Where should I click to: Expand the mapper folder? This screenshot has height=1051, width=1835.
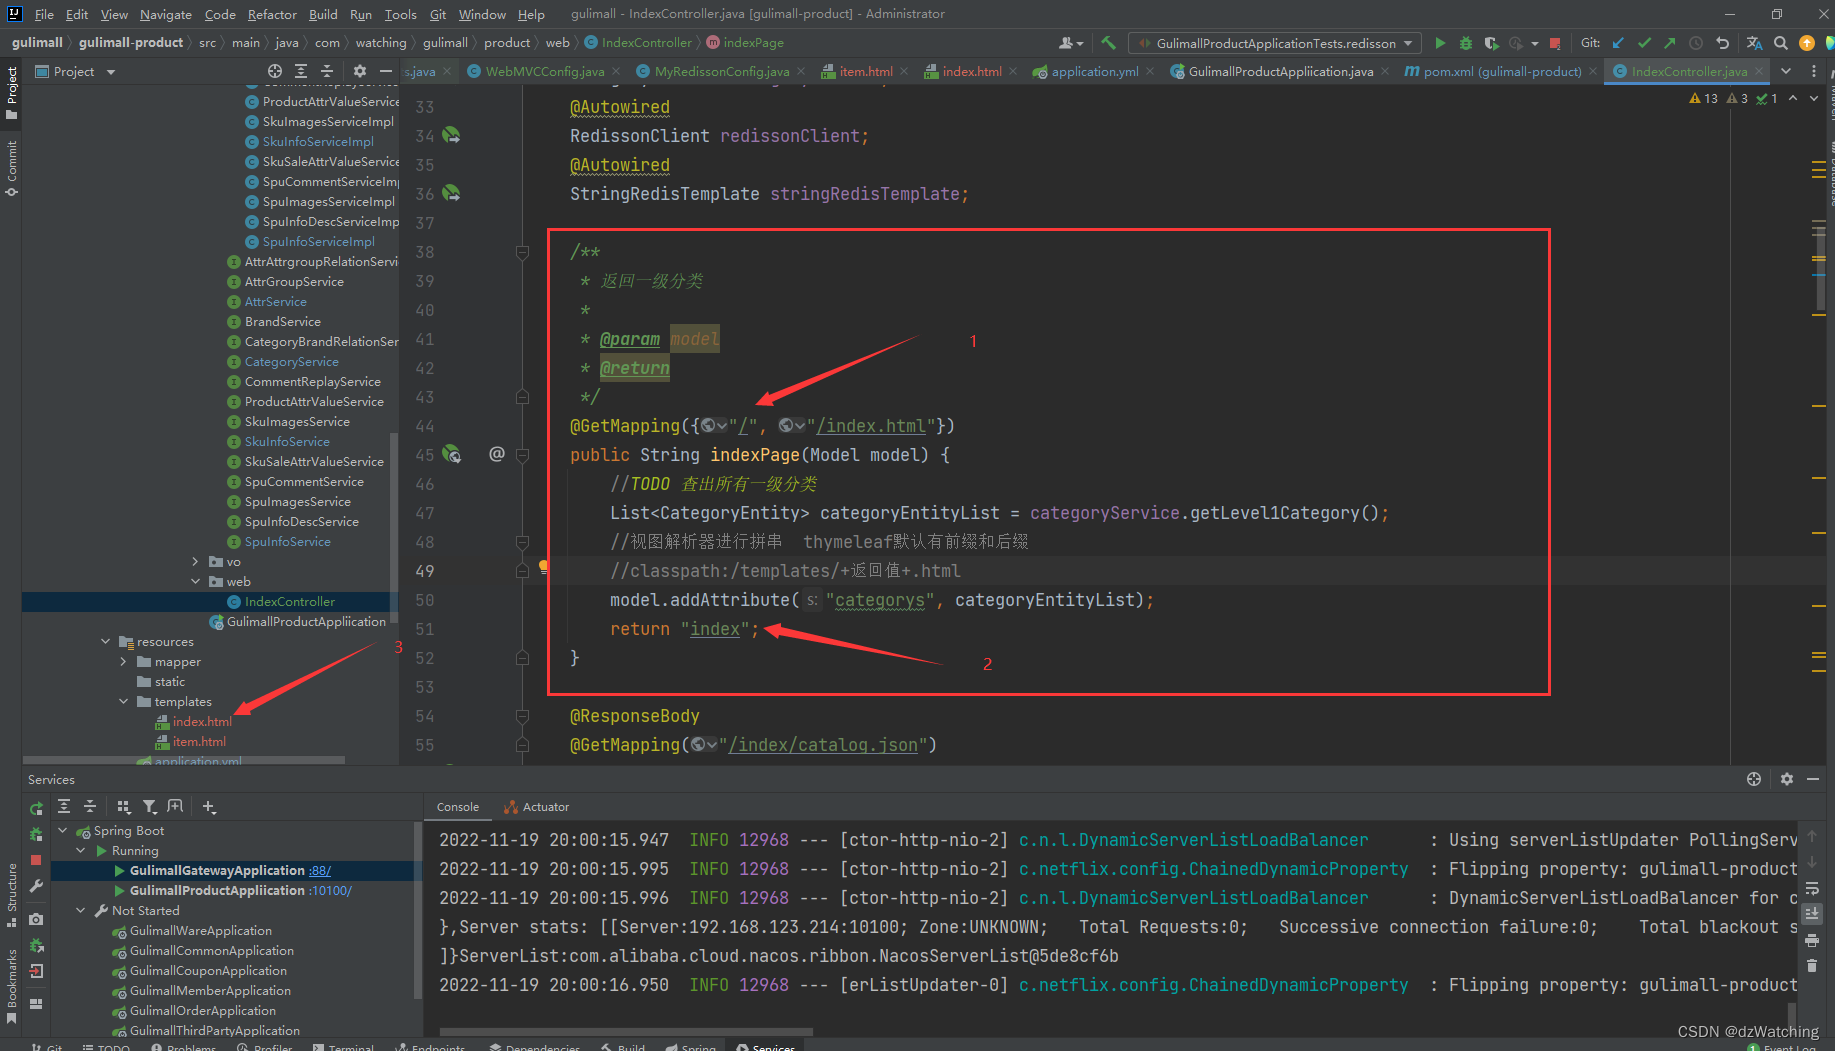(124, 662)
